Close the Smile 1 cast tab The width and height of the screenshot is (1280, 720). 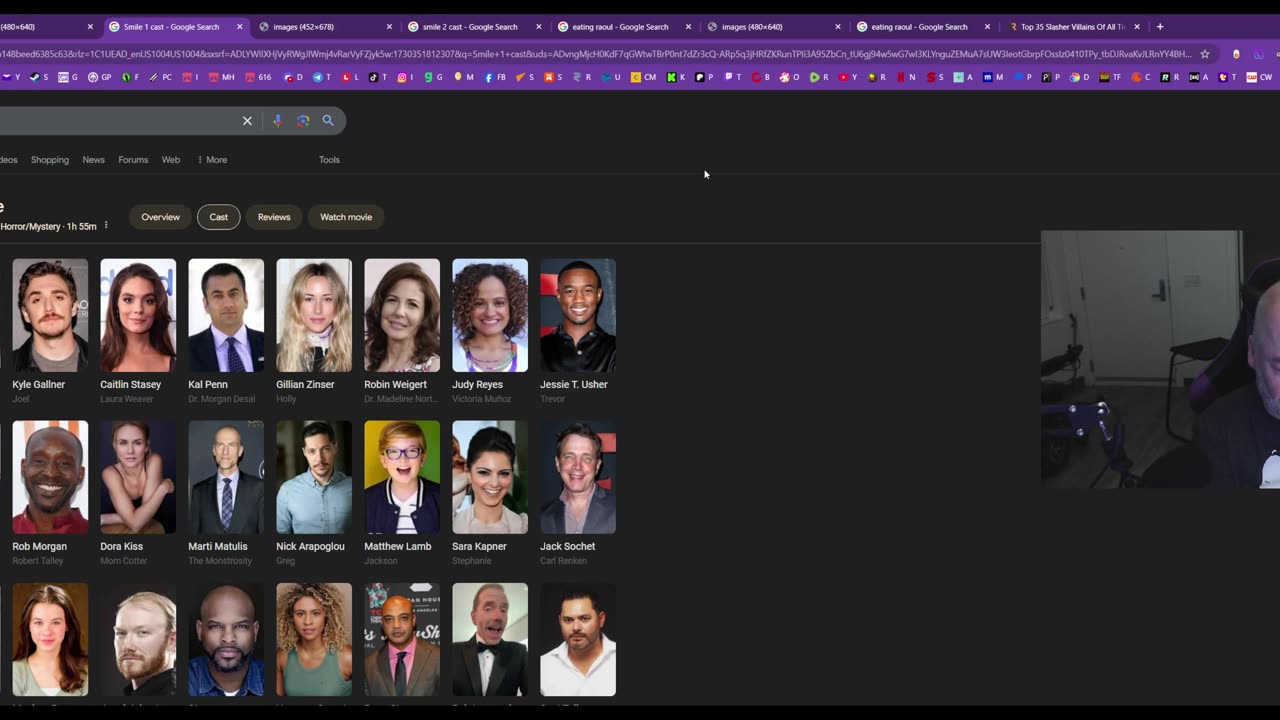pos(239,27)
